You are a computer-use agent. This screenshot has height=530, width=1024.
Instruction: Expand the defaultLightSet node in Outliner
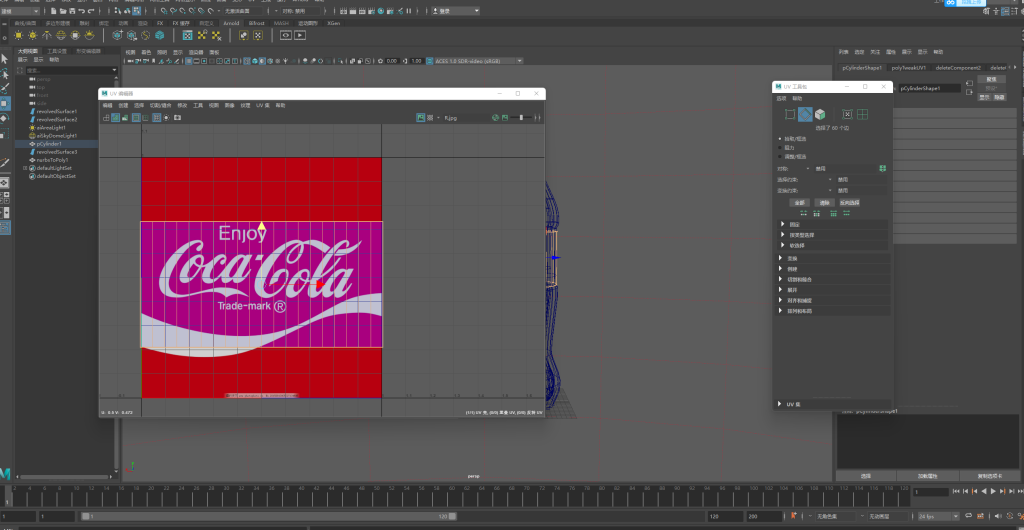25,168
